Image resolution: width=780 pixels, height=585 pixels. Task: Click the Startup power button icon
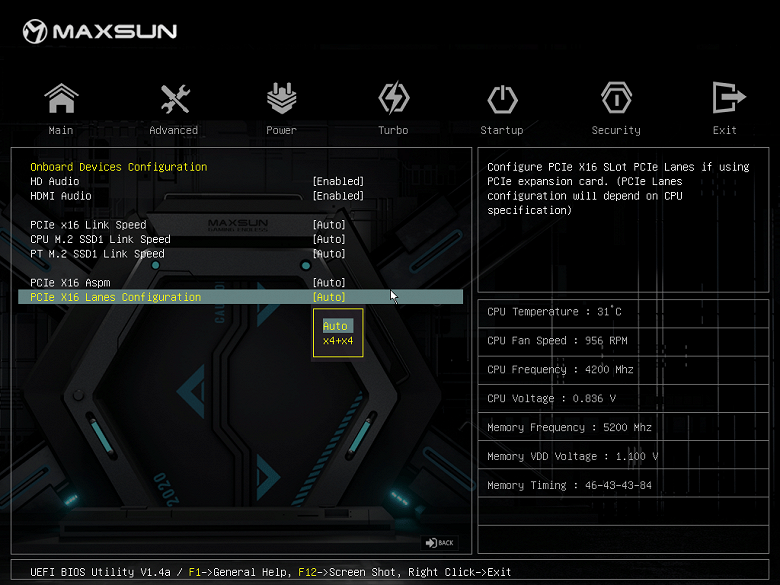coord(502,99)
